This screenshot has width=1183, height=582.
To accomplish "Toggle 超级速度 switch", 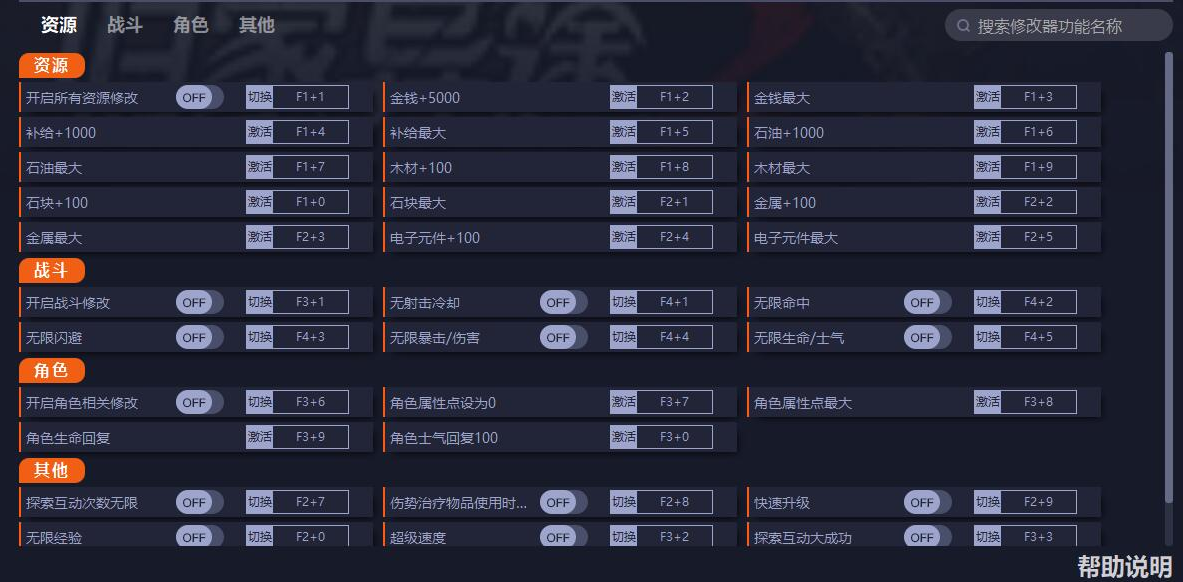I will pyautogui.click(x=563, y=537).
